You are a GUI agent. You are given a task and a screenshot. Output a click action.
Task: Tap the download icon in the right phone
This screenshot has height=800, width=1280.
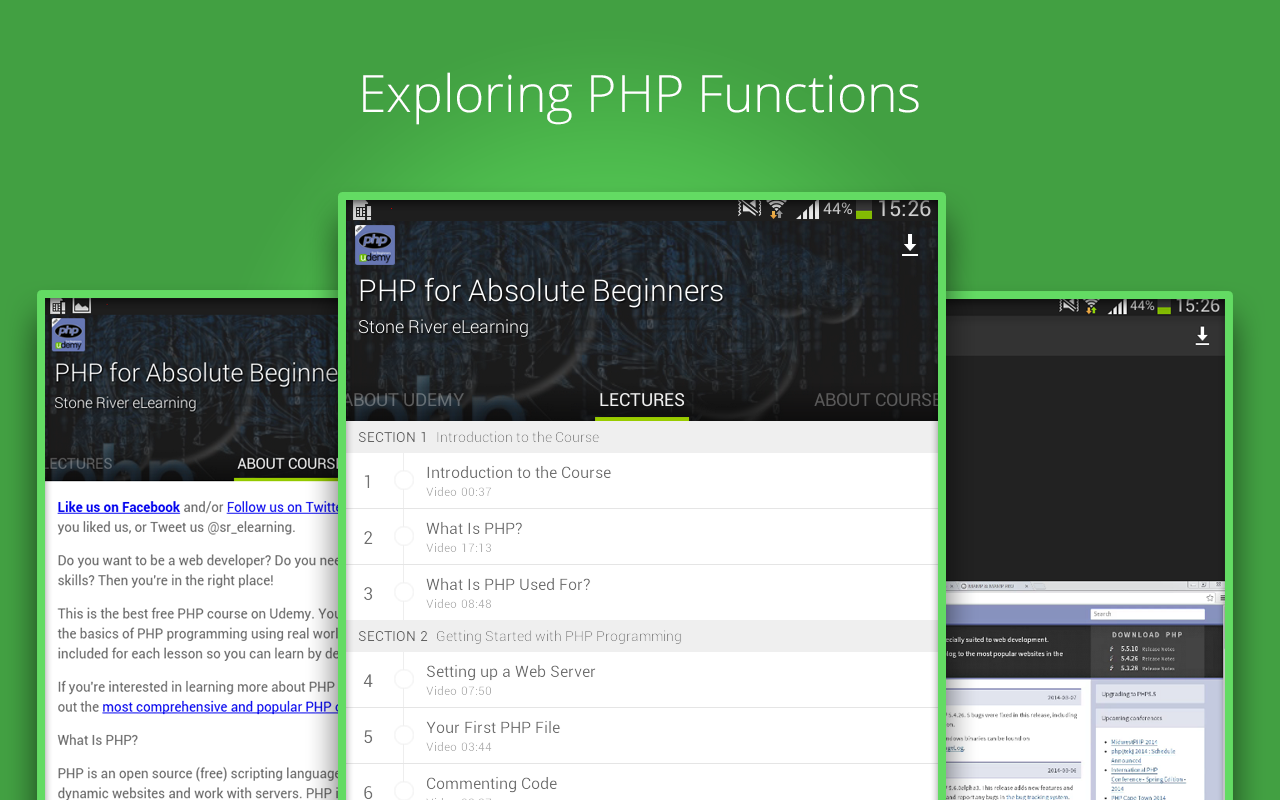point(1203,336)
